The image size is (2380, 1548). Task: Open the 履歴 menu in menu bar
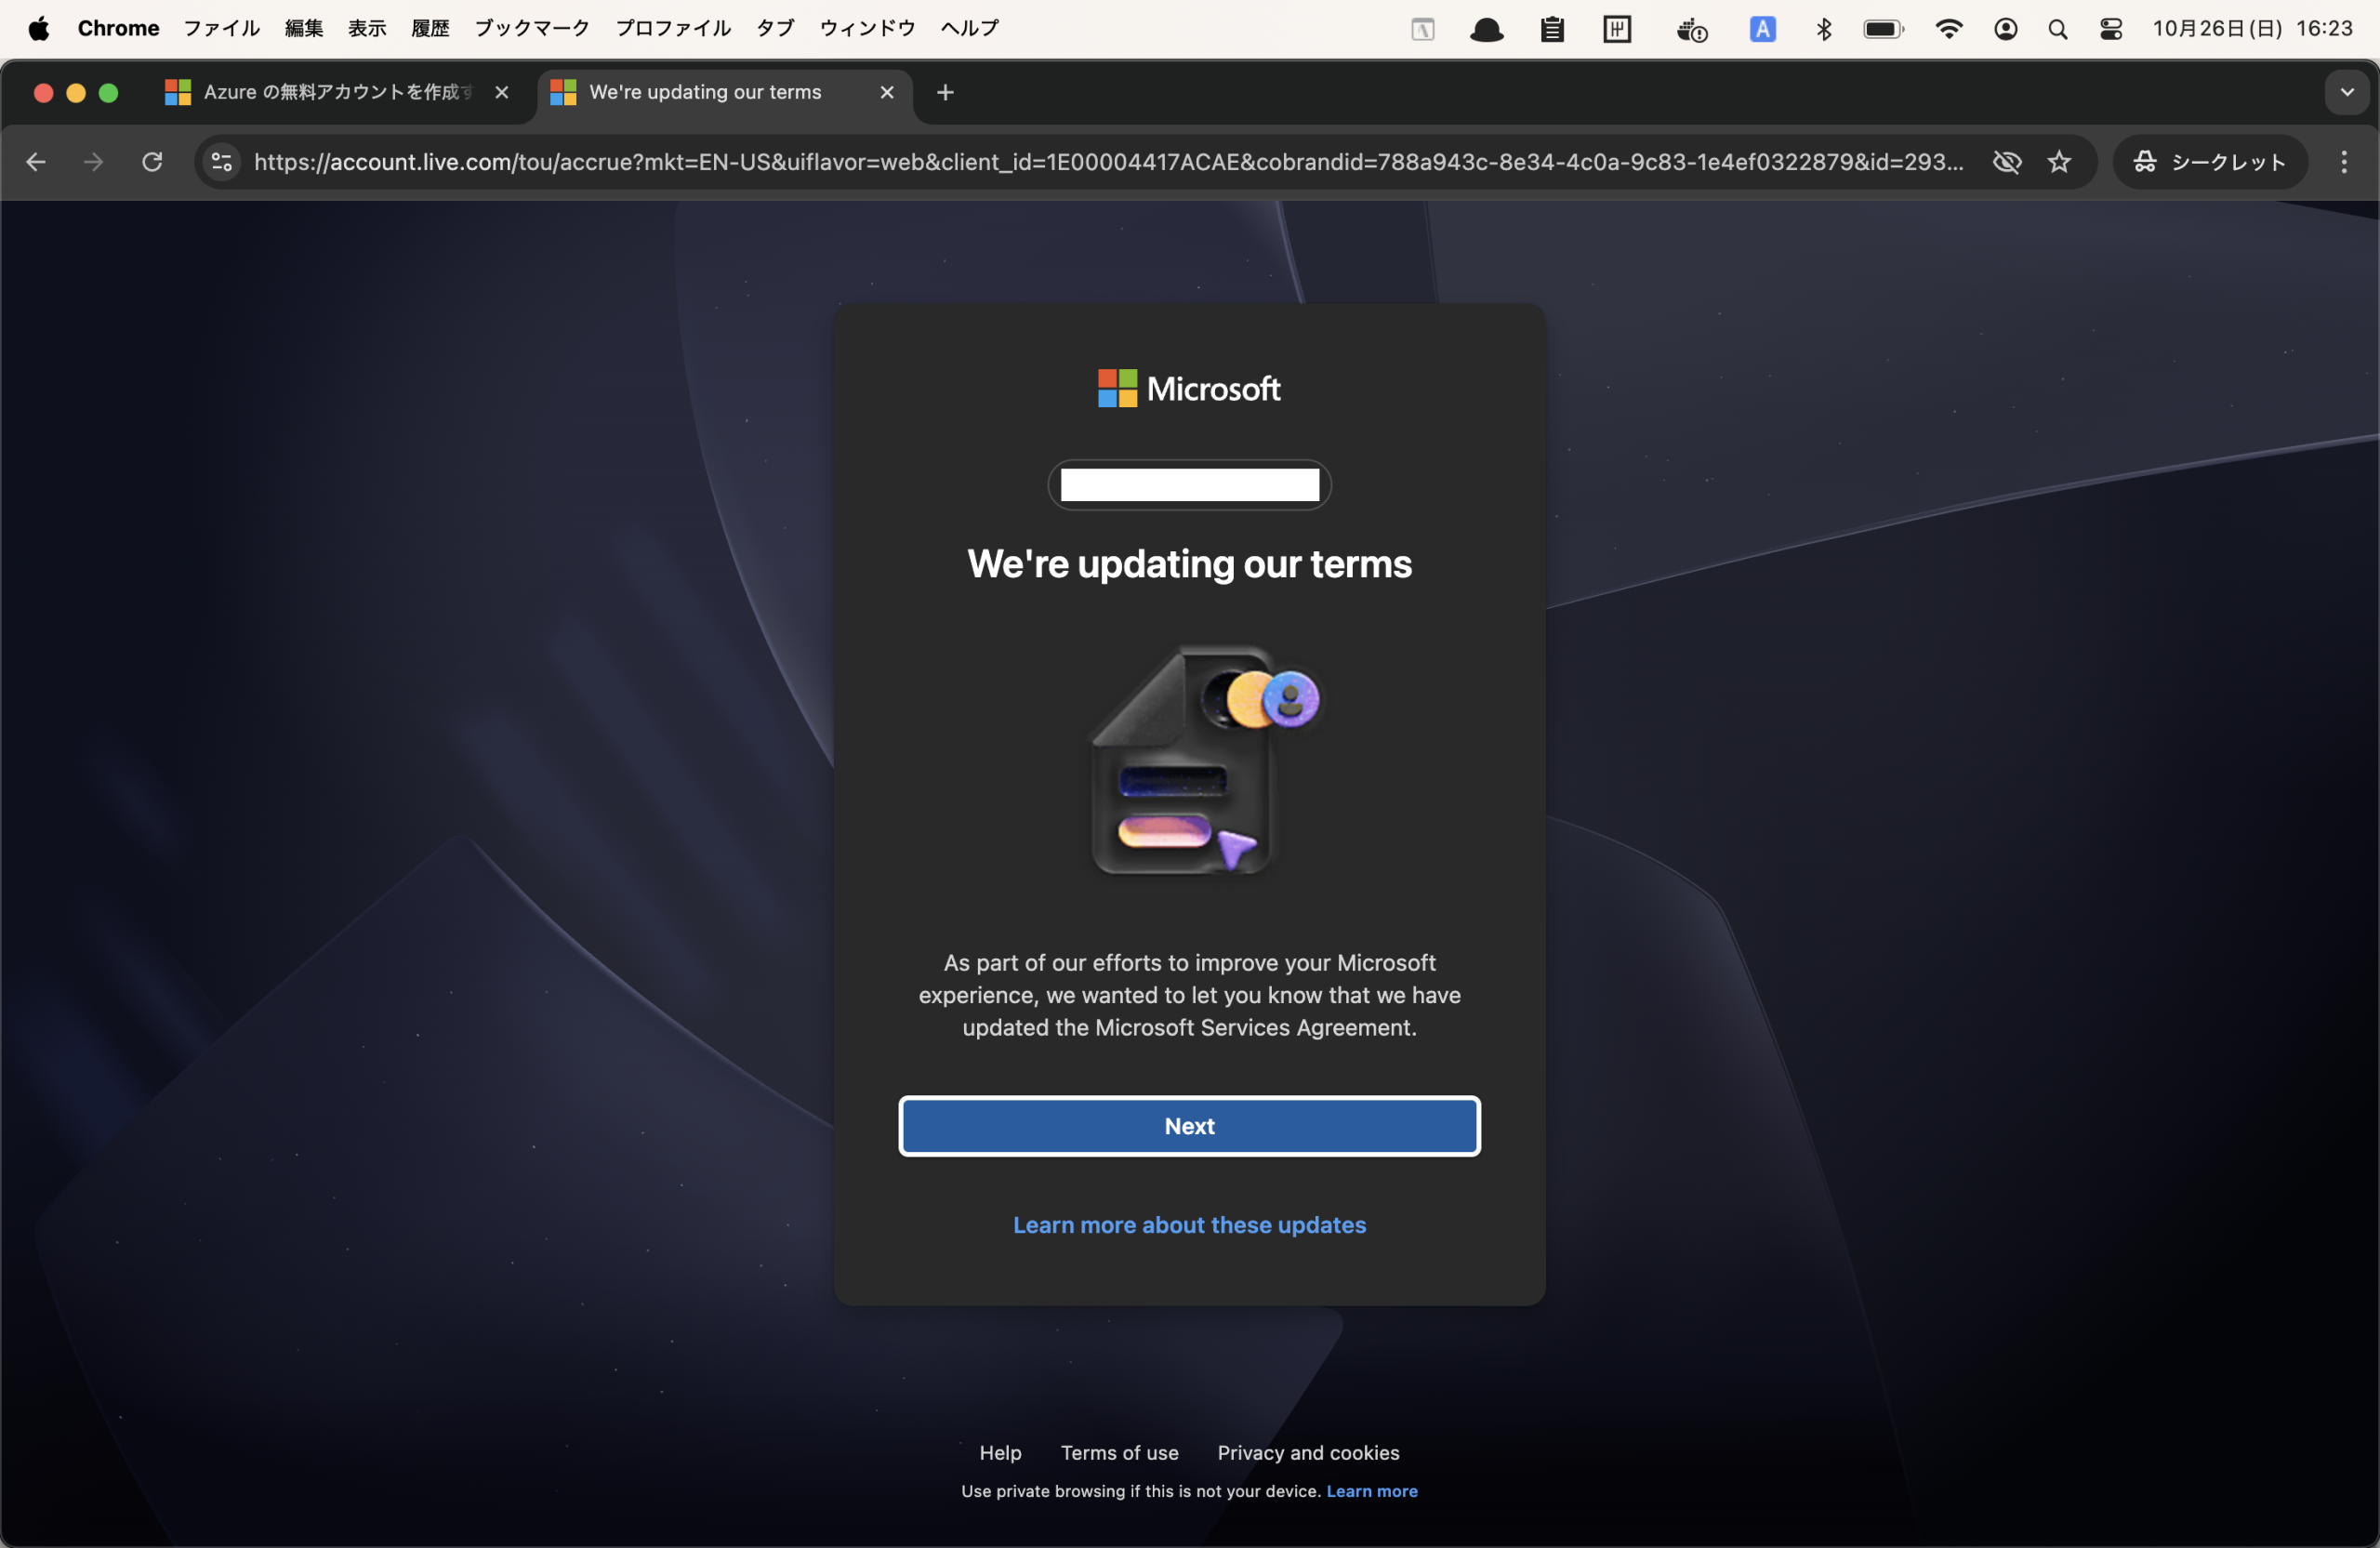click(x=431, y=29)
